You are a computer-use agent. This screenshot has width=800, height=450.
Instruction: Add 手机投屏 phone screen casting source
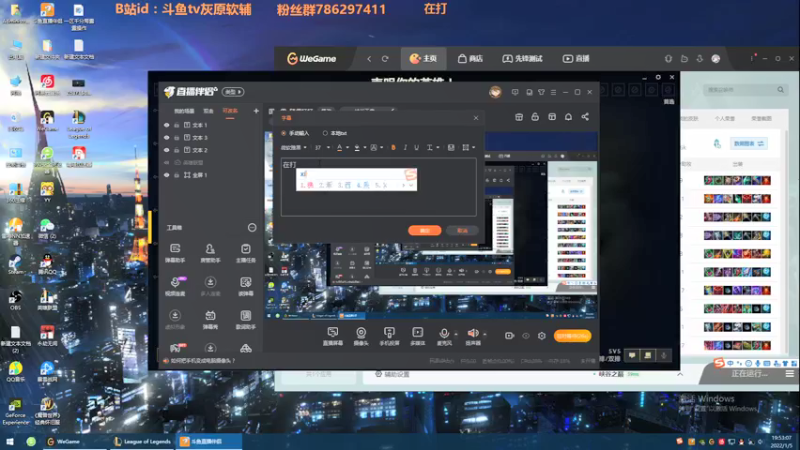point(389,337)
